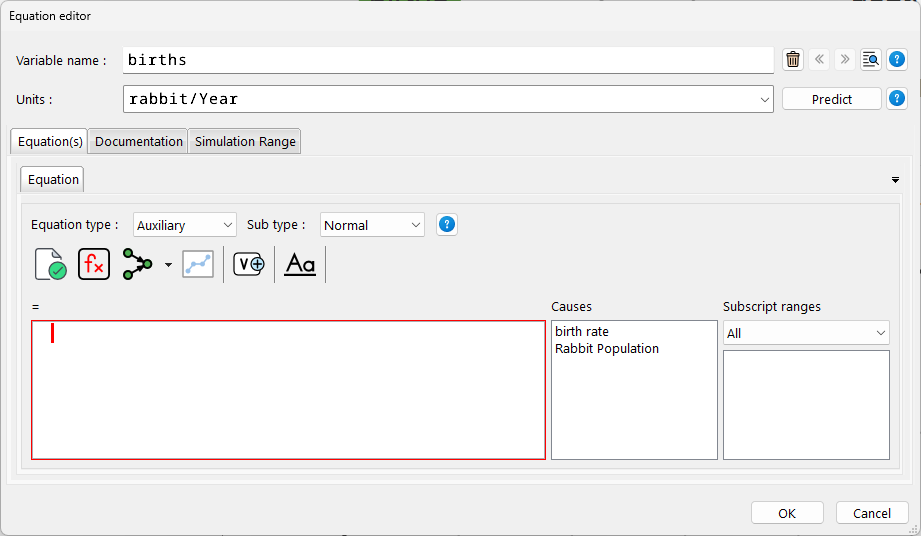Switch to the Simulation Range tab
921x536 pixels.
point(245,142)
